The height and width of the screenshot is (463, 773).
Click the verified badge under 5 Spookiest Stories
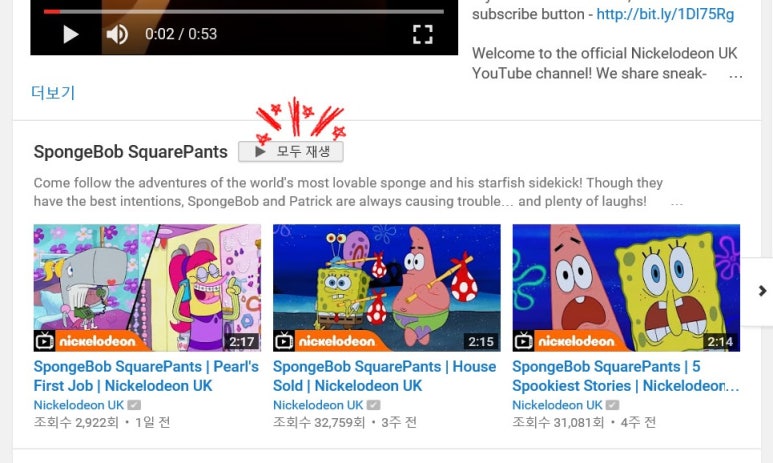tap(612, 405)
